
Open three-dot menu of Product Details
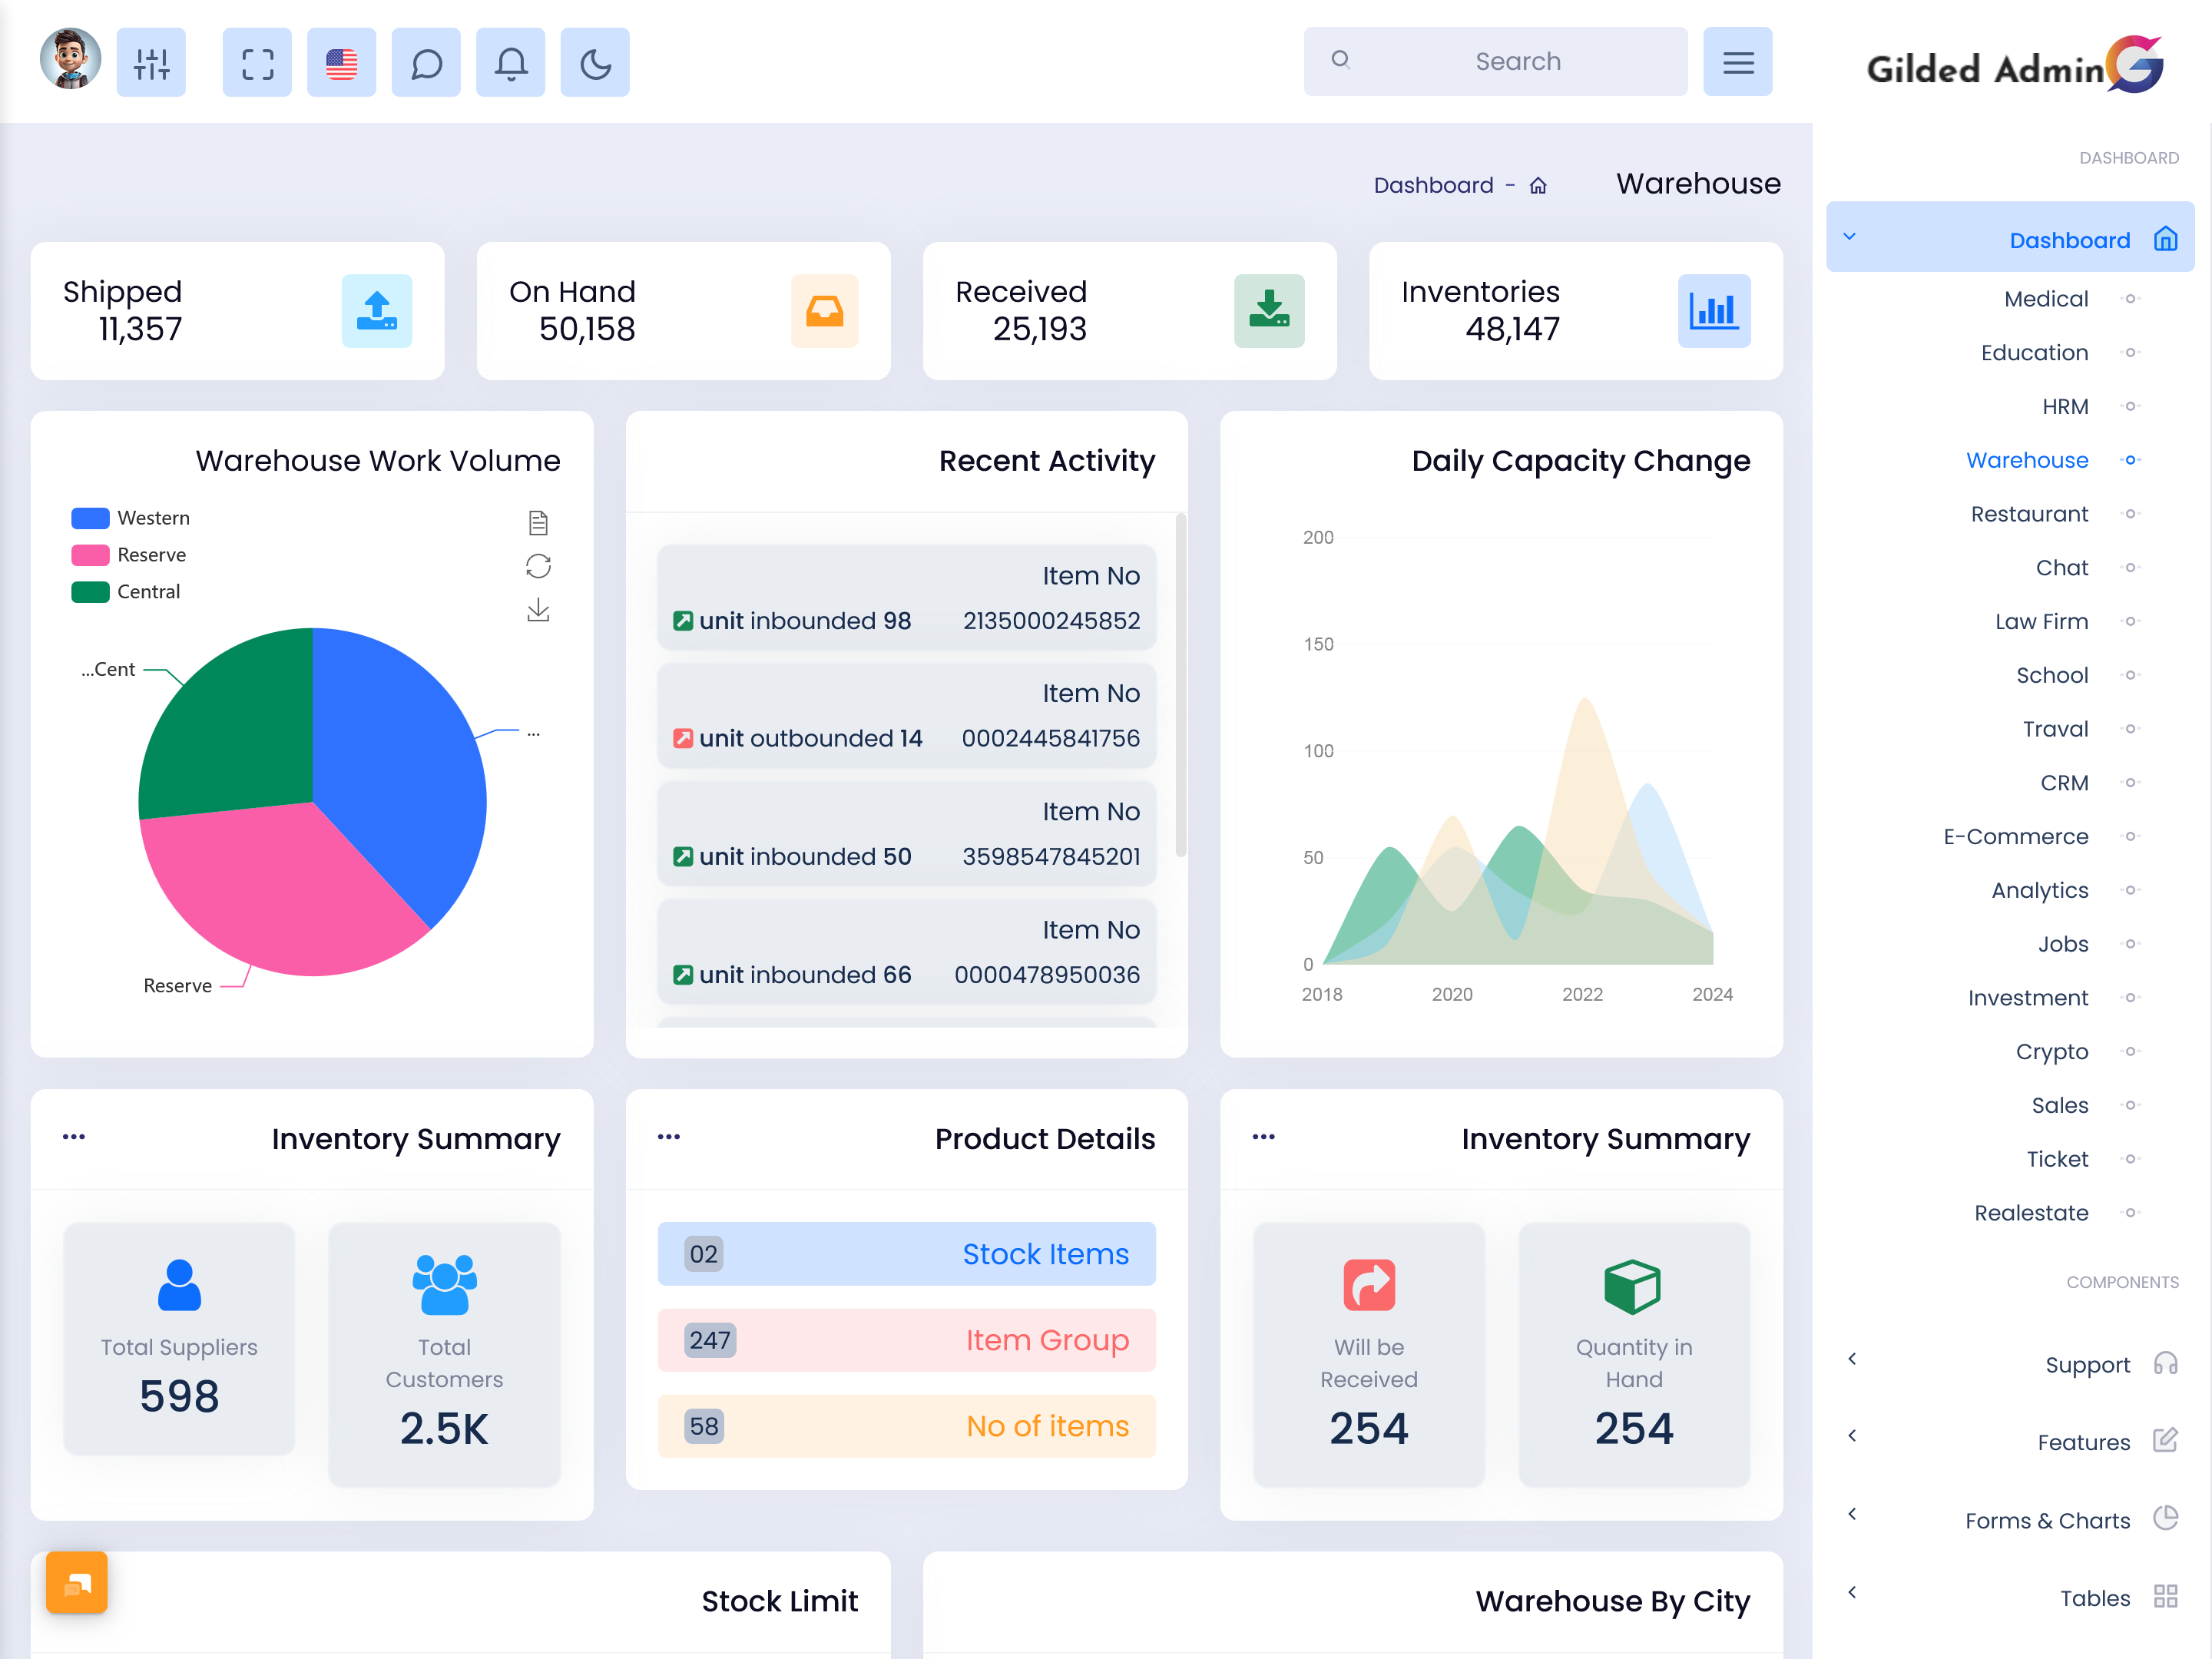click(x=669, y=1137)
